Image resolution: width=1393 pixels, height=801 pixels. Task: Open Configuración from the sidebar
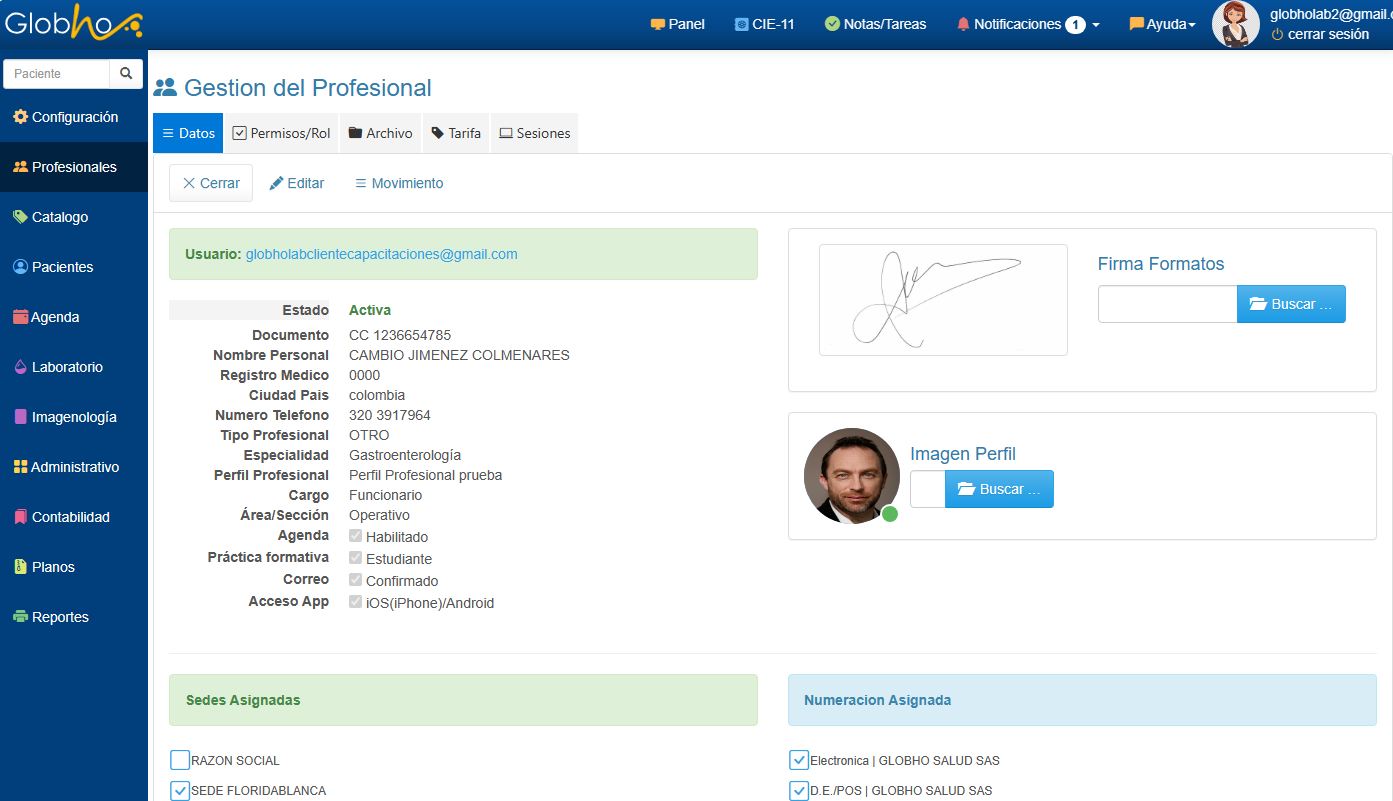pyautogui.click(x=74, y=117)
